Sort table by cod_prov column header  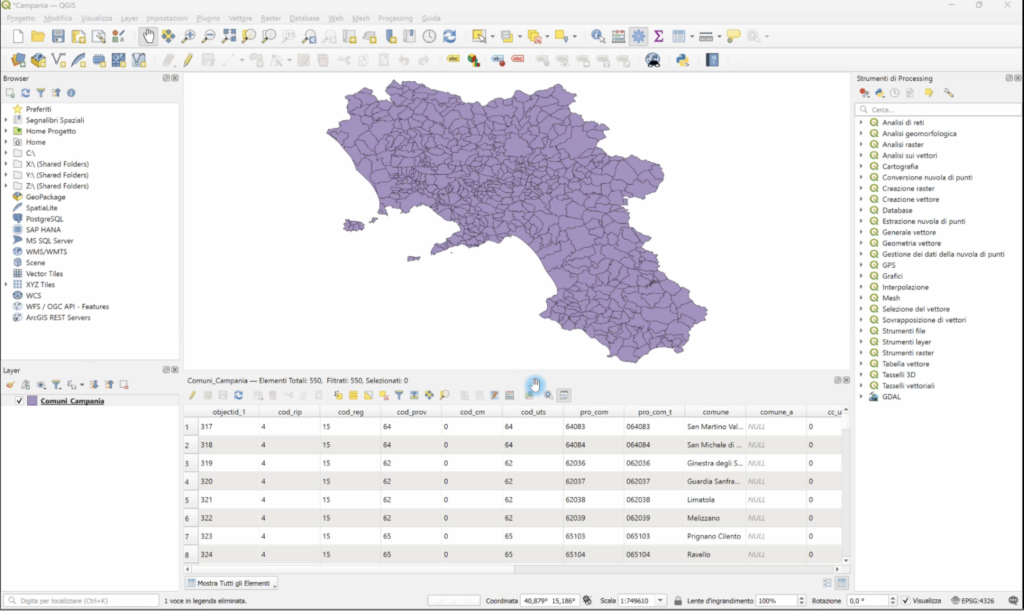411,412
